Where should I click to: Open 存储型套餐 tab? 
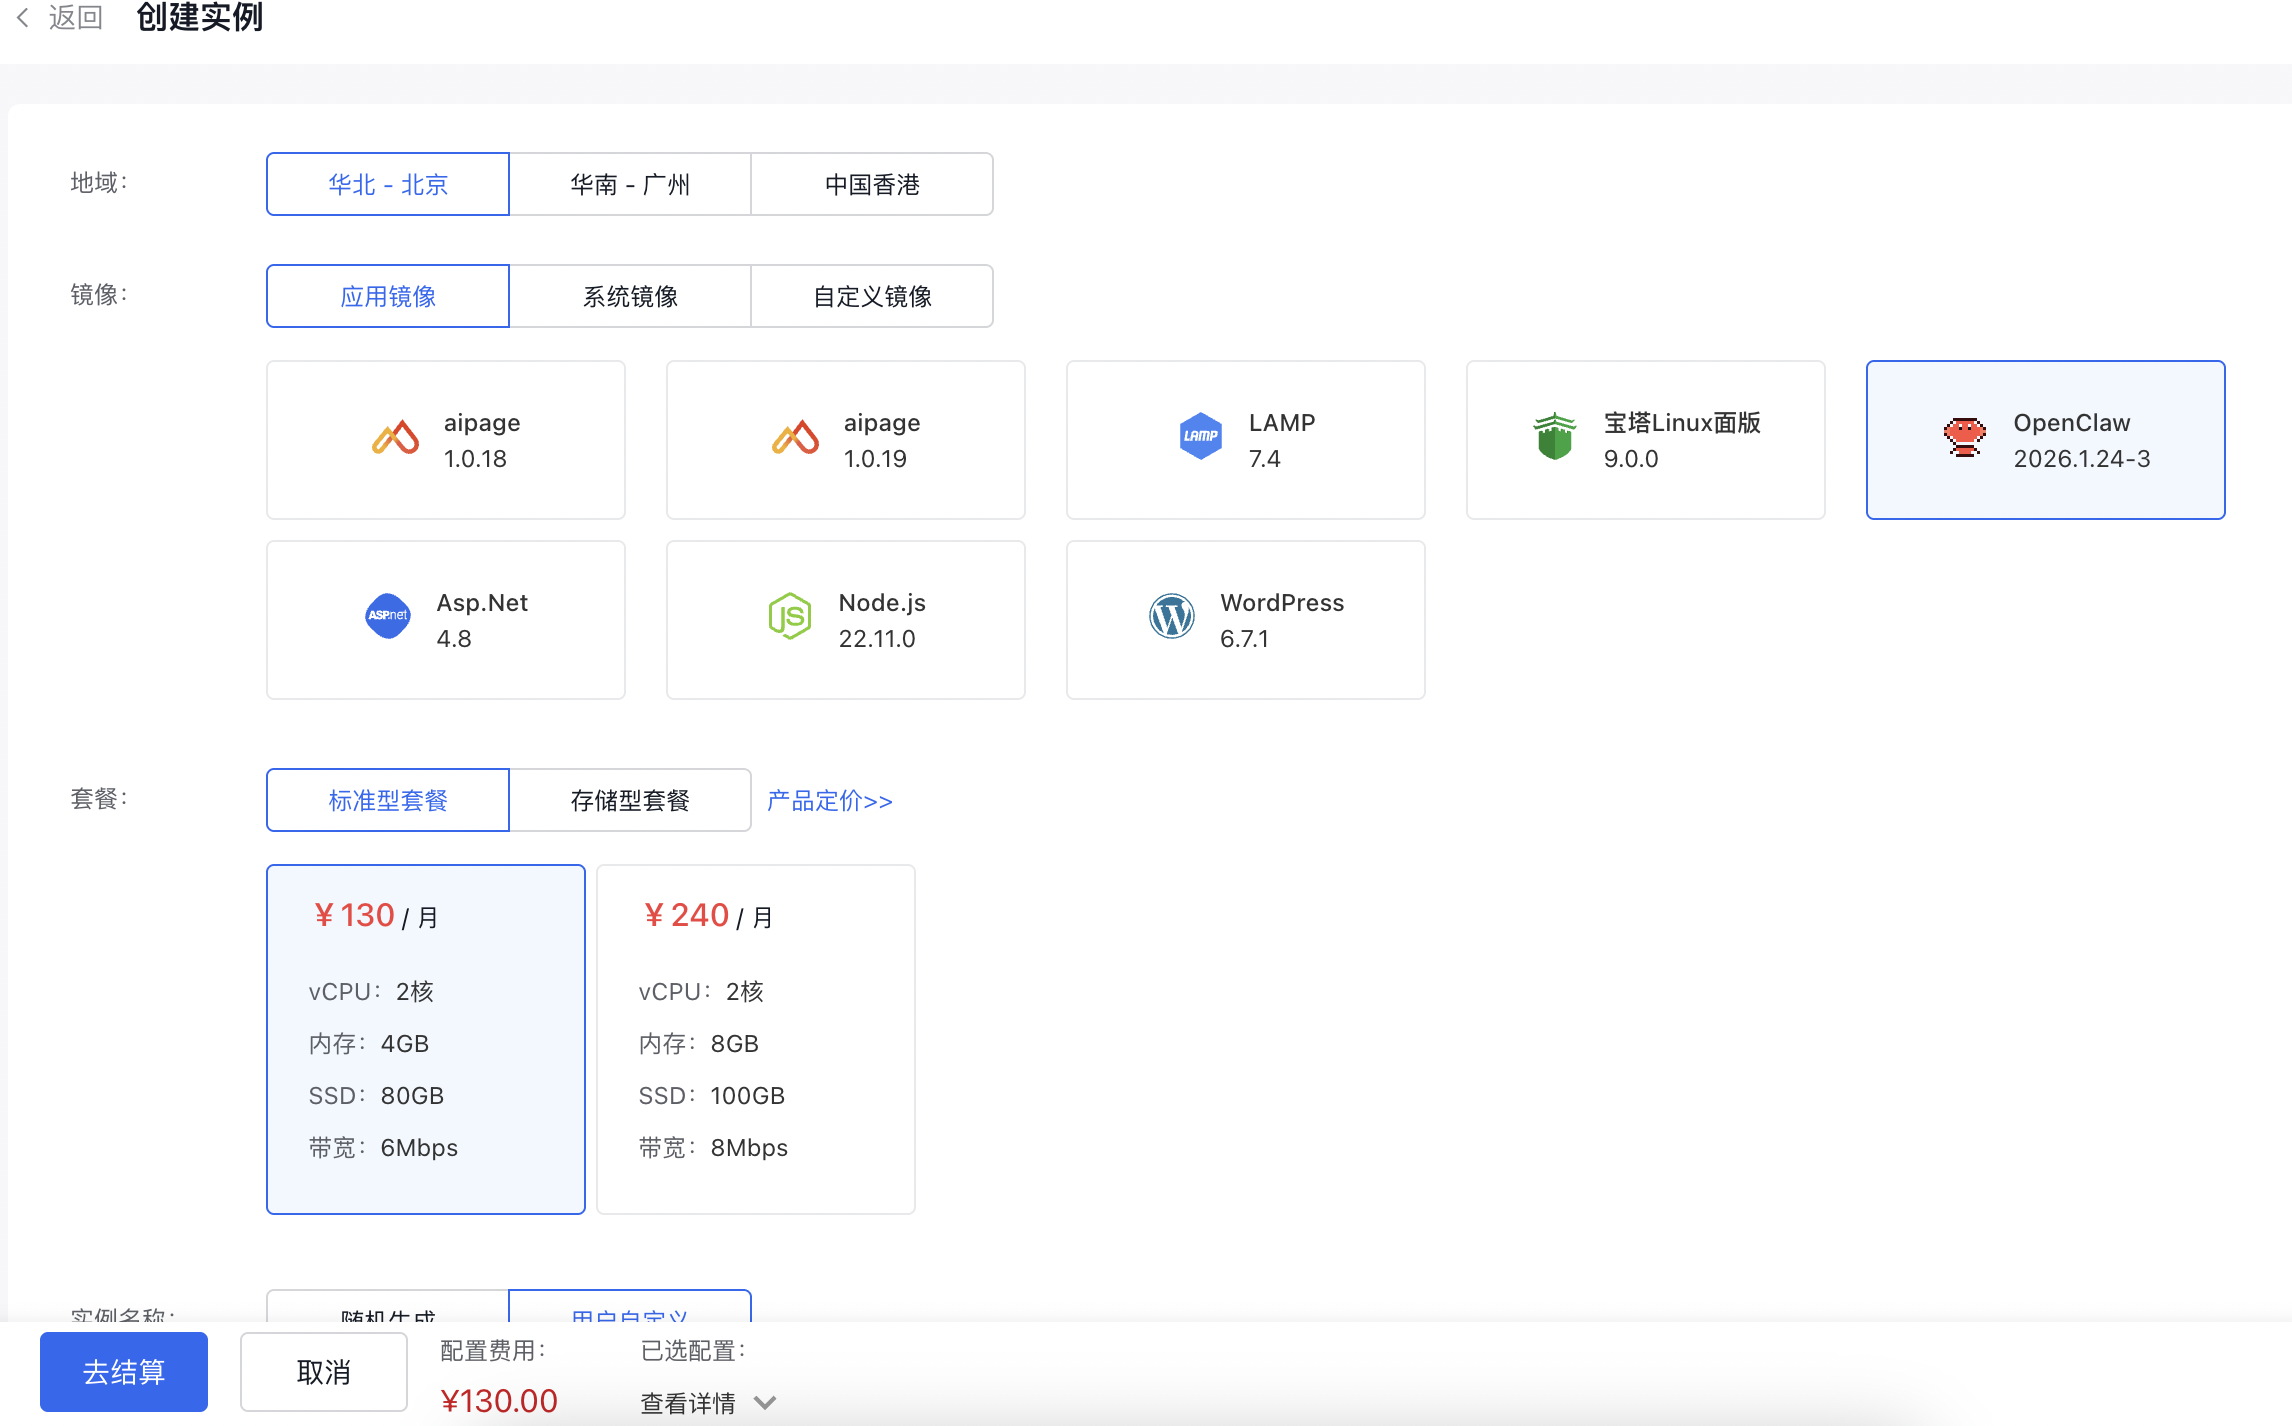click(630, 800)
